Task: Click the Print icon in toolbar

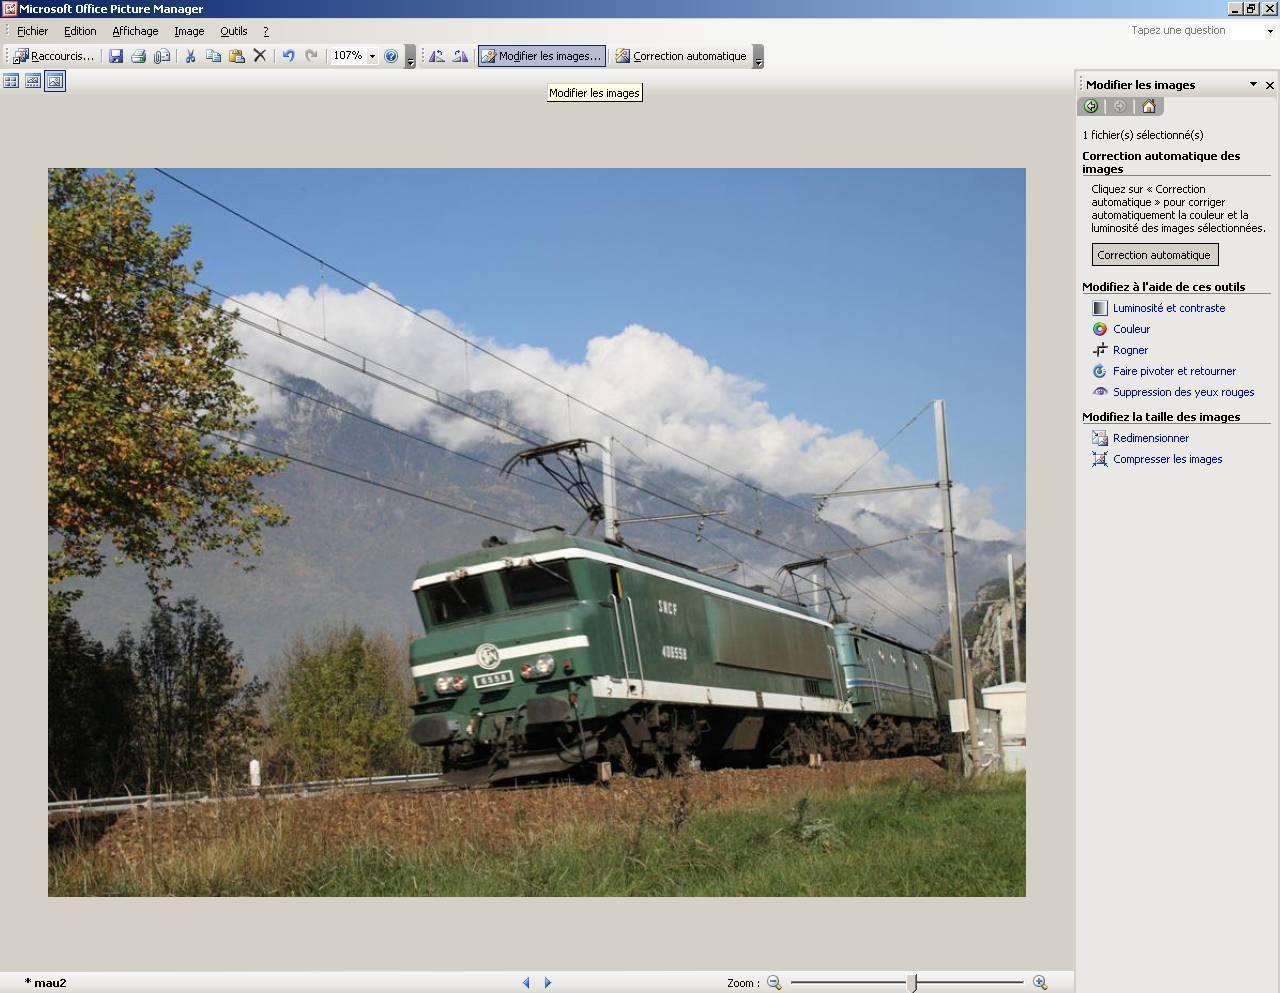Action: pos(139,56)
